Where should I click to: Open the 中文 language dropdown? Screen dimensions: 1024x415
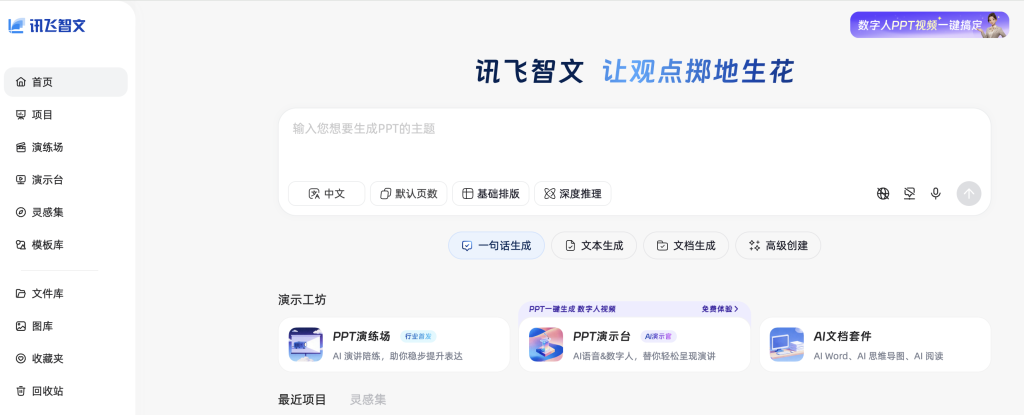click(x=326, y=194)
